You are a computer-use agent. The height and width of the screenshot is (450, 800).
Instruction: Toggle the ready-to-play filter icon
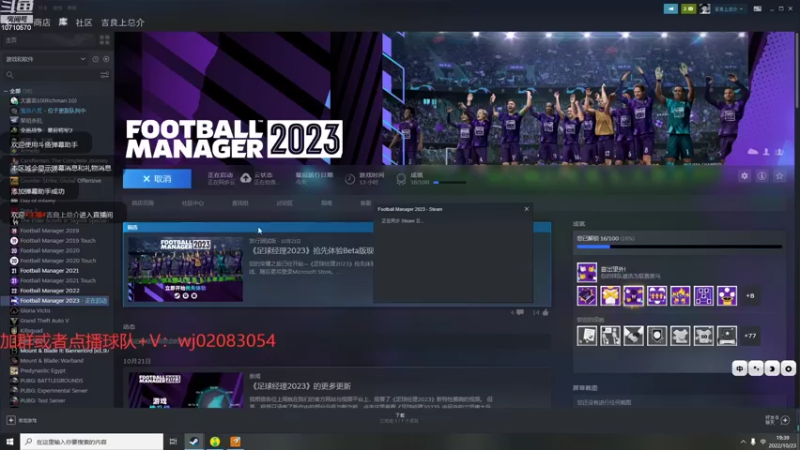[x=106, y=59]
